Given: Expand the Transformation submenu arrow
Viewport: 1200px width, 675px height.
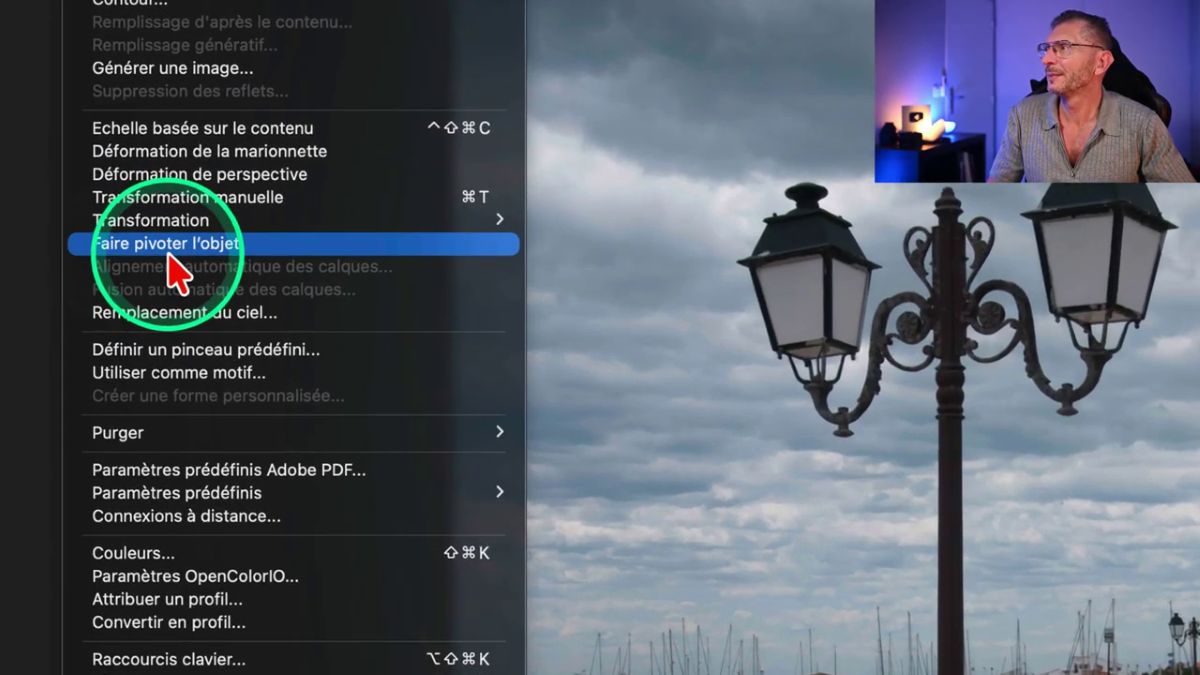Looking at the screenshot, I should [x=500, y=219].
